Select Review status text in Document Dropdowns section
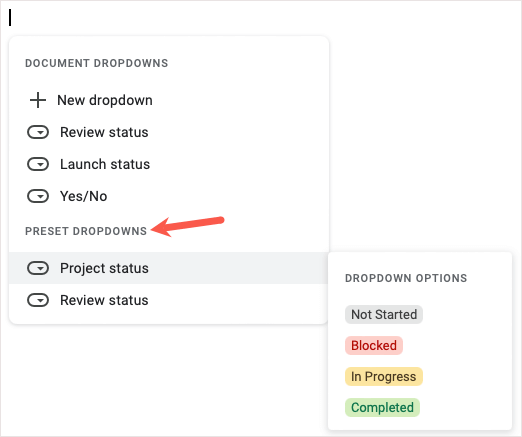Screen dimensions: 522x437 [x=104, y=132]
